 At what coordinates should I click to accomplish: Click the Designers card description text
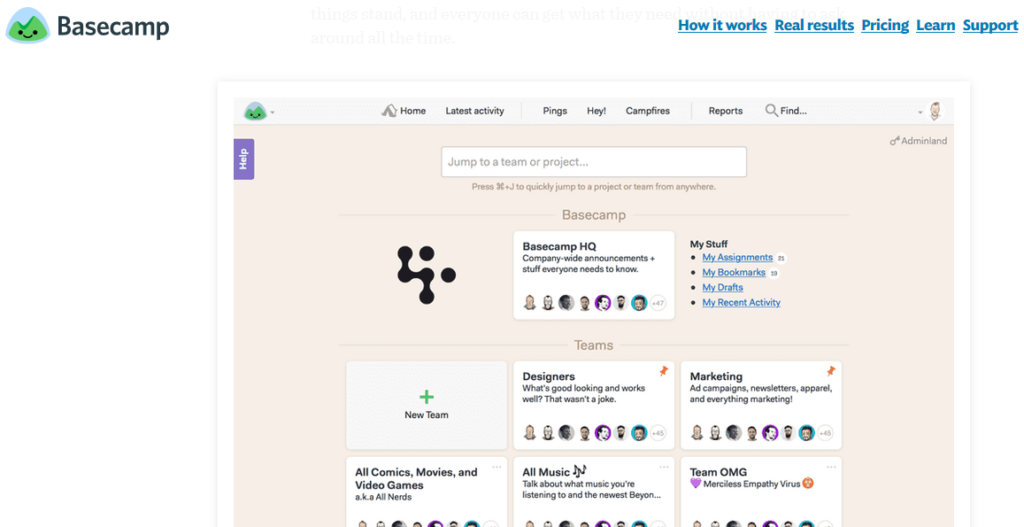pos(584,393)
